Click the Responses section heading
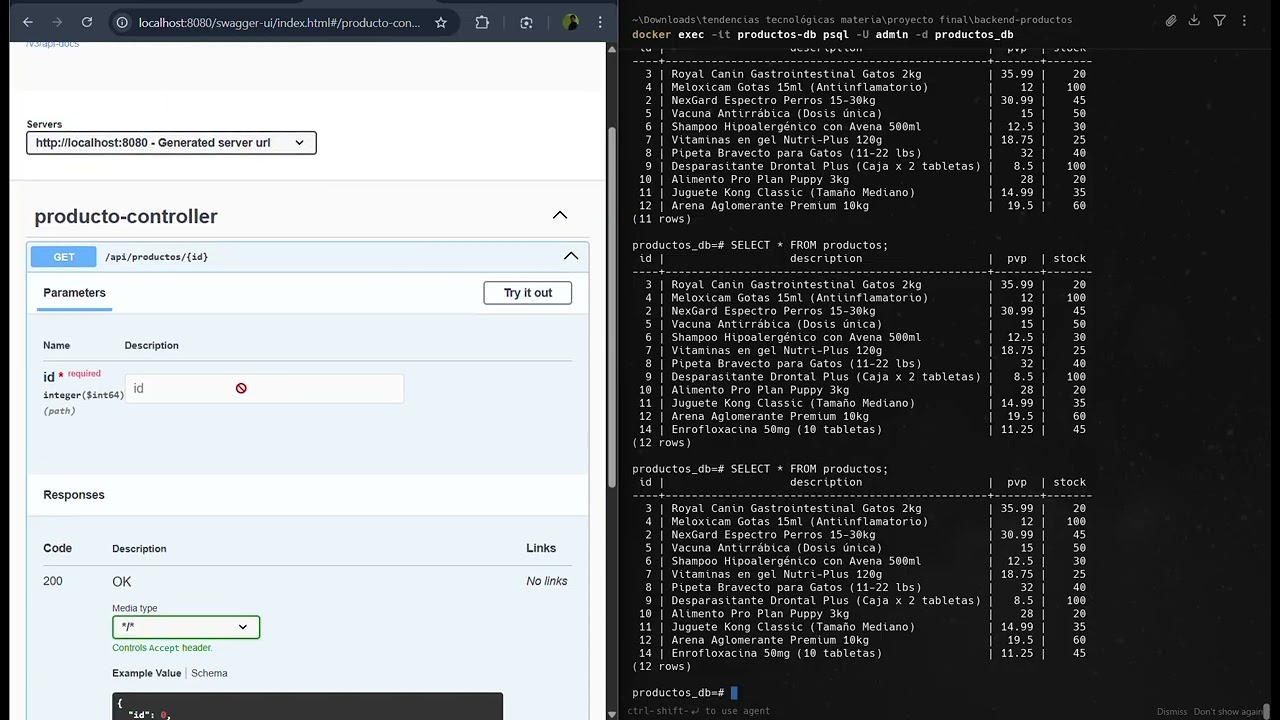Viewport: 1280px width, 720px height. pyautogui.click(x=74, y=495)
